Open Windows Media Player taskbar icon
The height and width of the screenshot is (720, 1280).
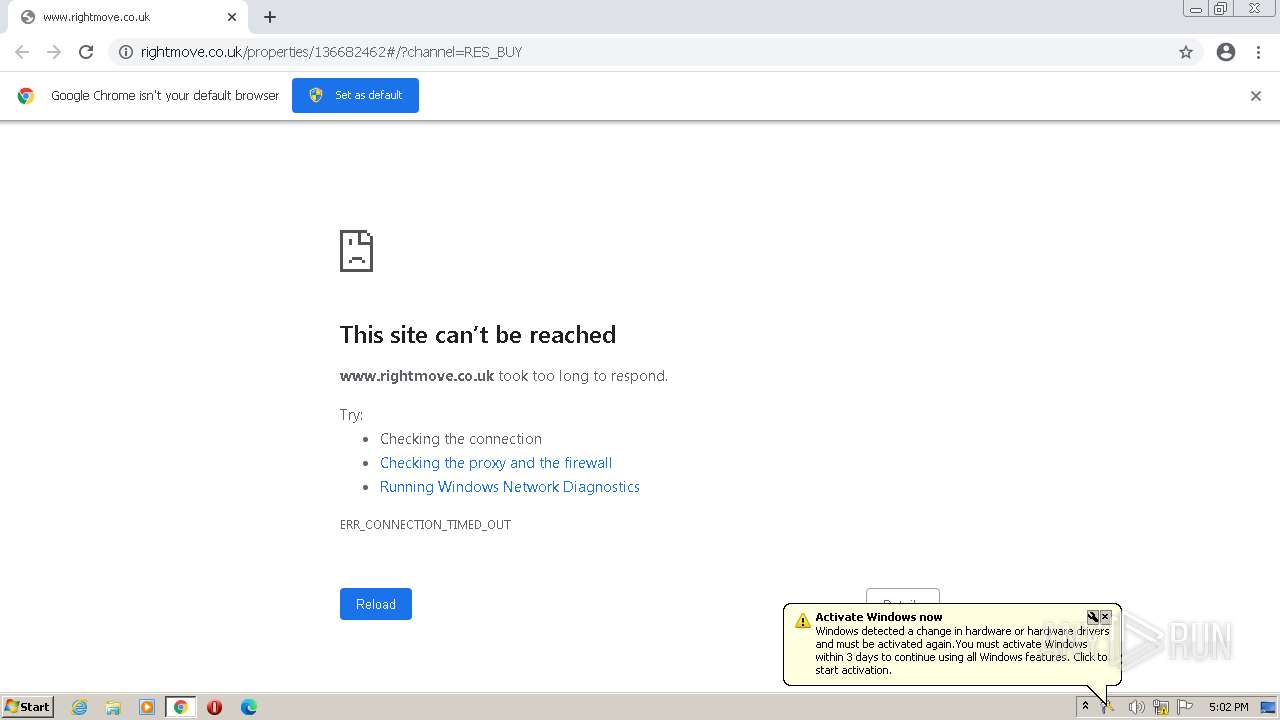coord(147,707)
